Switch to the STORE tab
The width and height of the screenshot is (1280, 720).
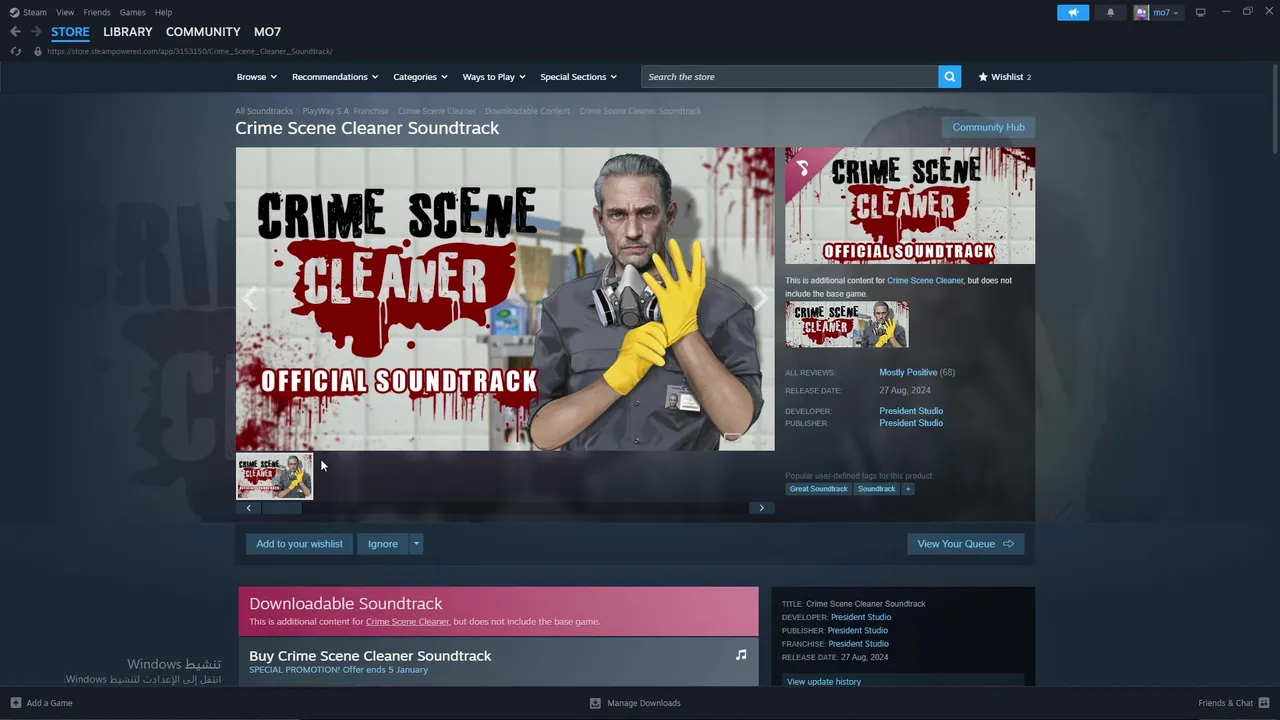(x=70, y=32)
